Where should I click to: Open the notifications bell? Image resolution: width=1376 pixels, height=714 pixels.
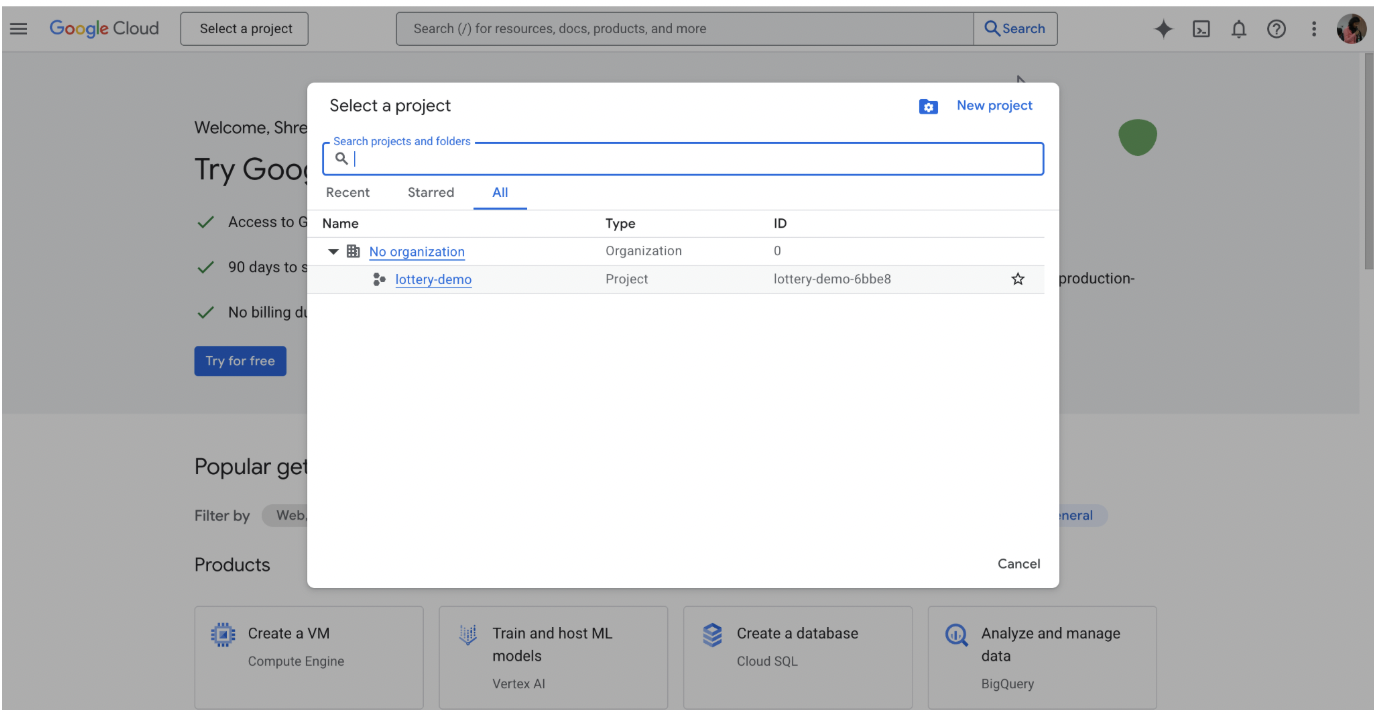(x=1239, y=29)
